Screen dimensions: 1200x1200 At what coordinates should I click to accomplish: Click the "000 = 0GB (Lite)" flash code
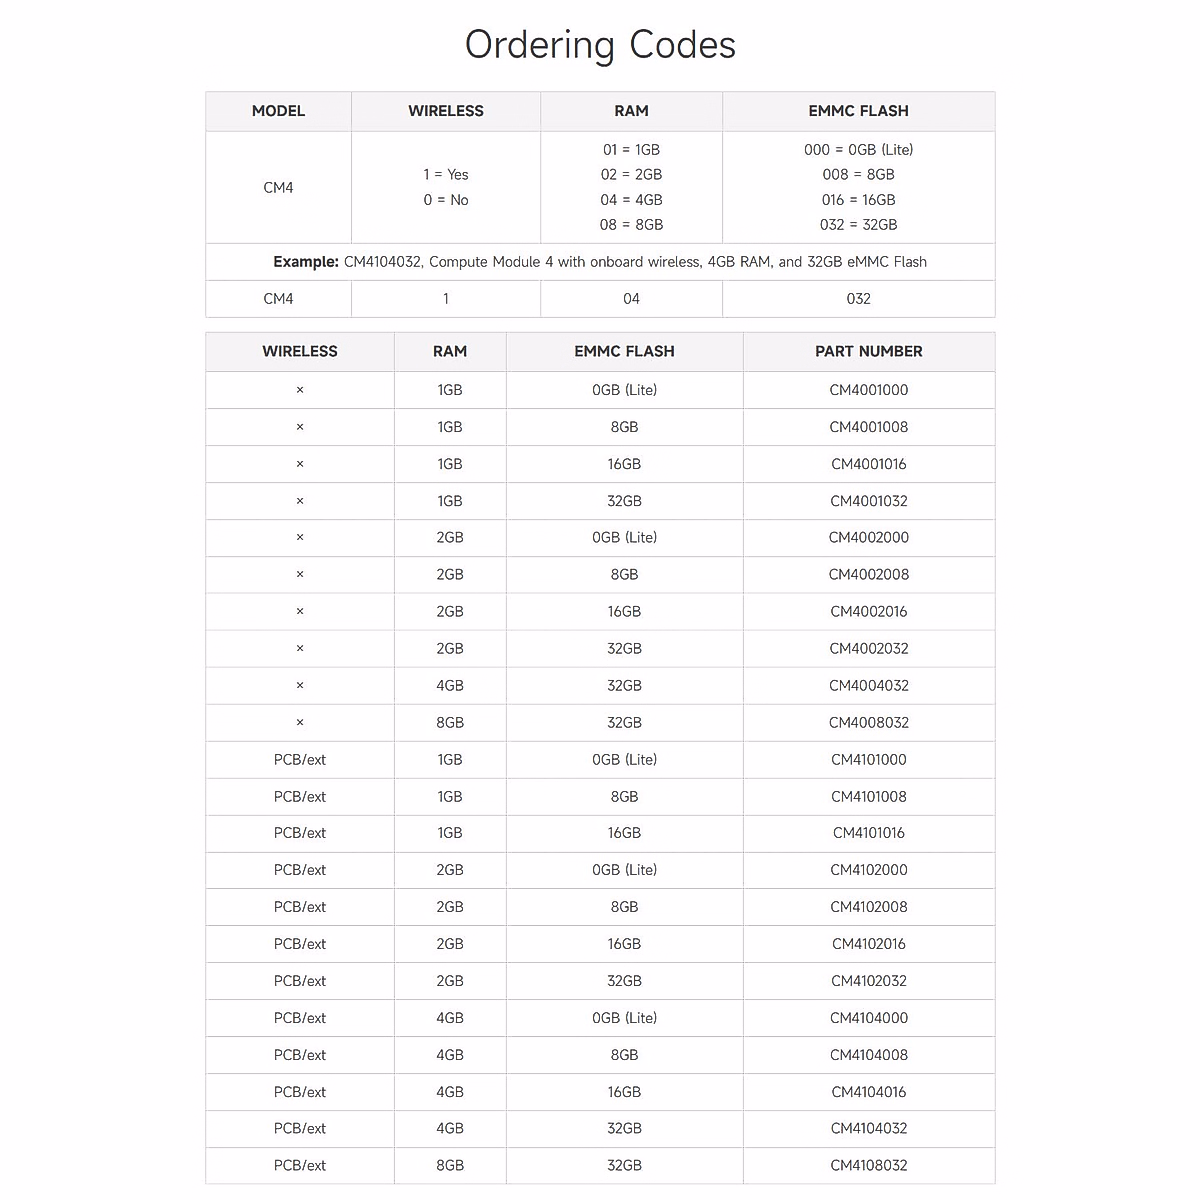[858, 149]
